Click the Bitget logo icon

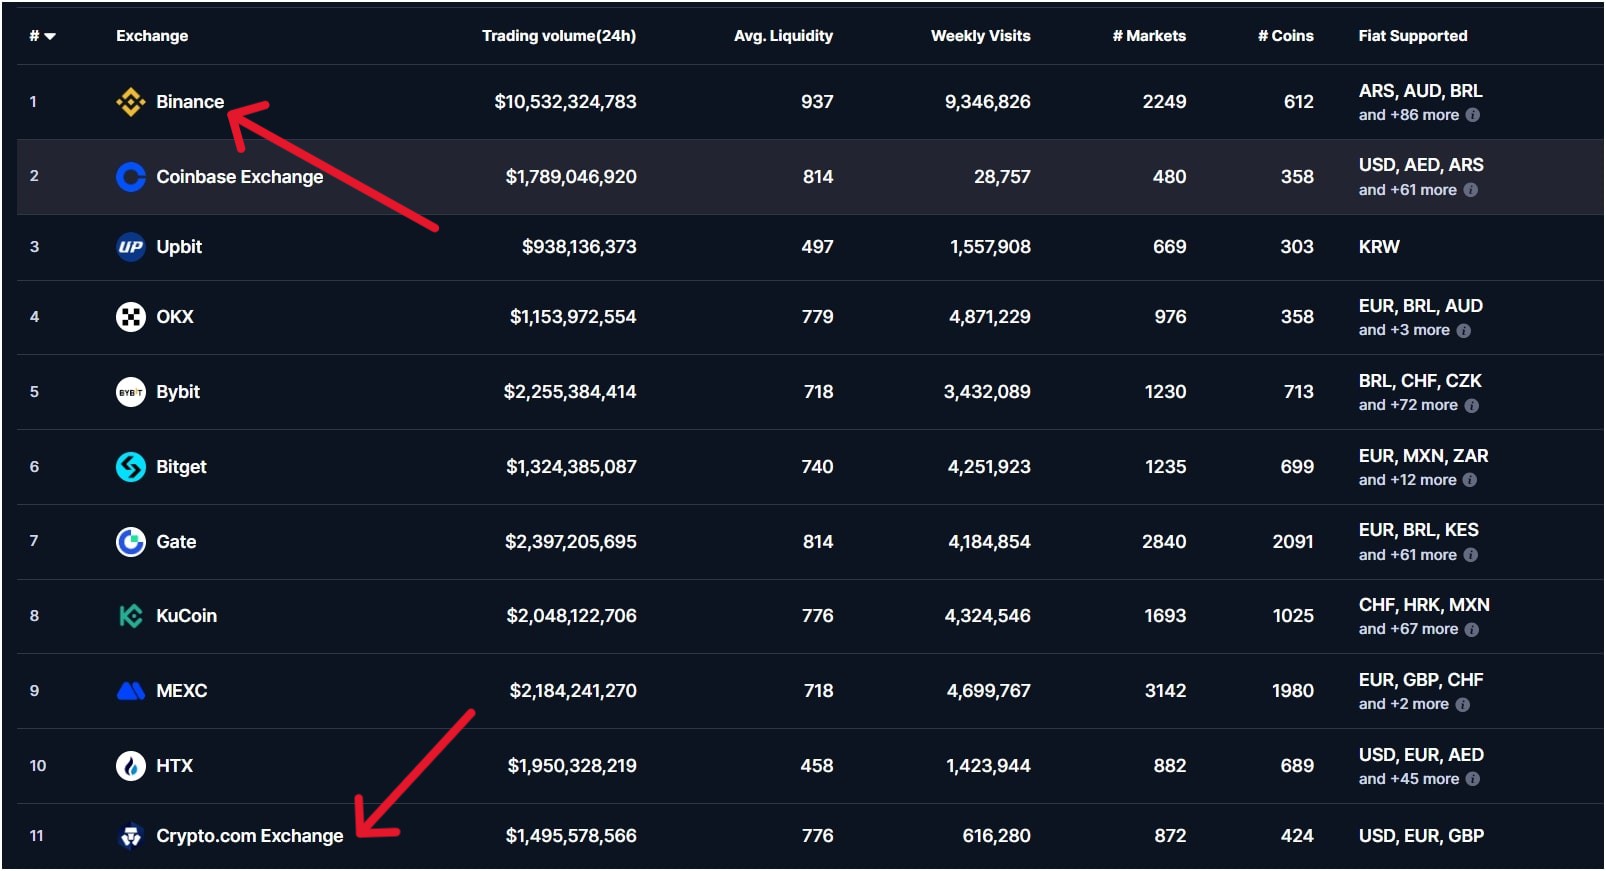[x=131, y=467]
